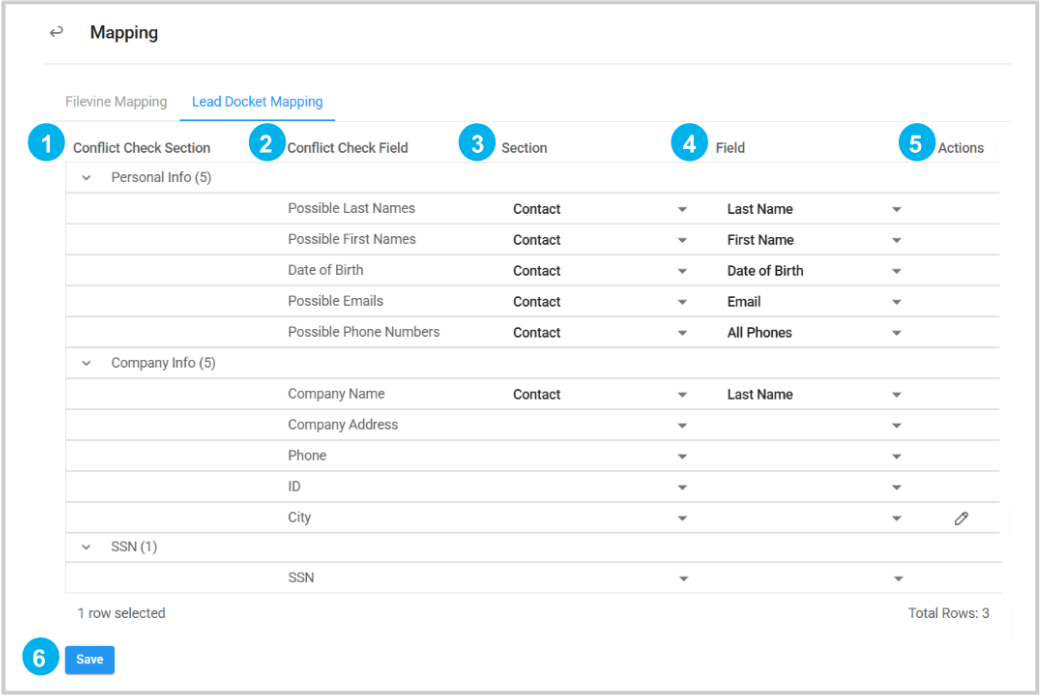This screenshot has height=696, width=1041.
Task: Select the ID cell under Company Info
Action: click(x=294, y=487)
